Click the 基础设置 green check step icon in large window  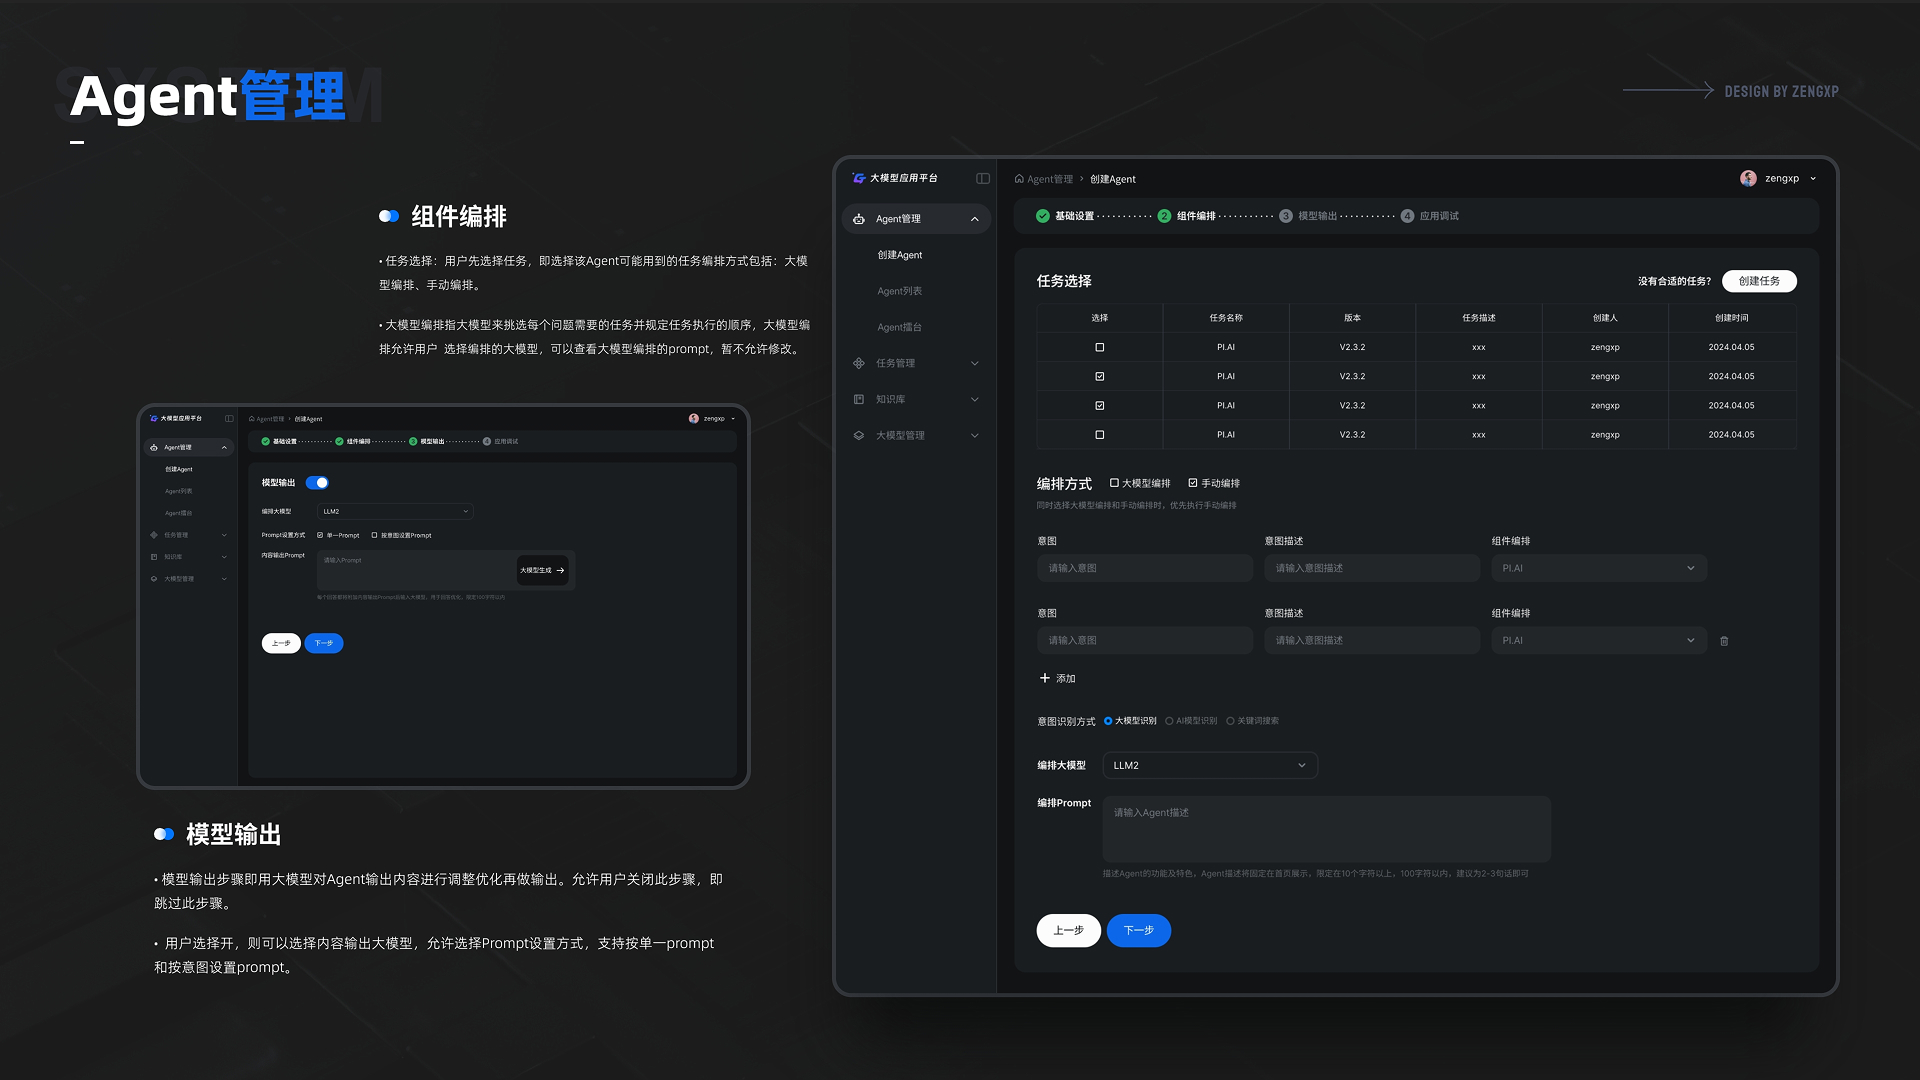[x=1043, y=216]
